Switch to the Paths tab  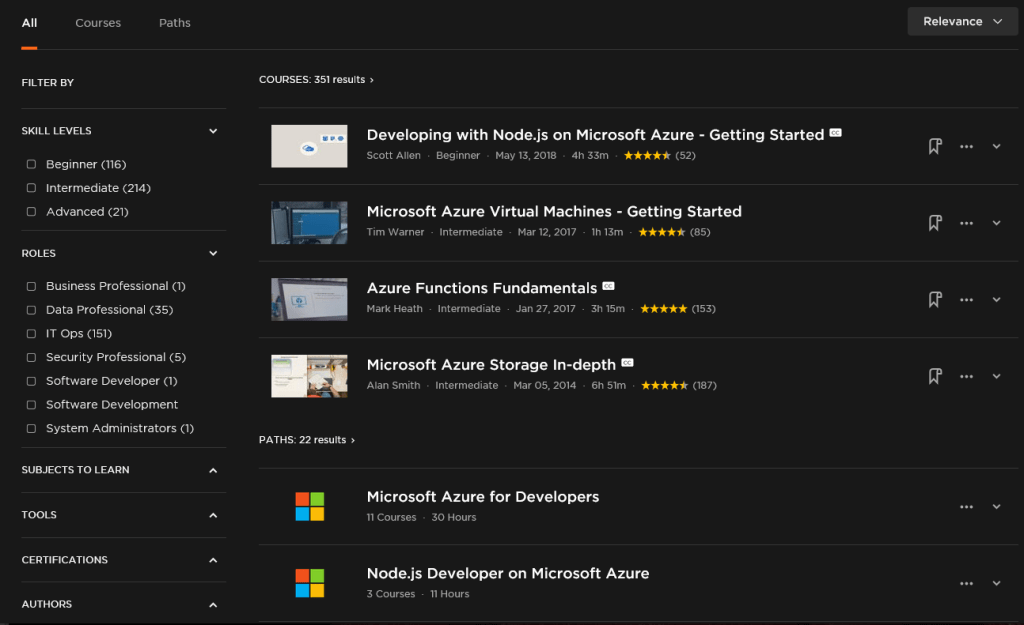pos(174,23)
